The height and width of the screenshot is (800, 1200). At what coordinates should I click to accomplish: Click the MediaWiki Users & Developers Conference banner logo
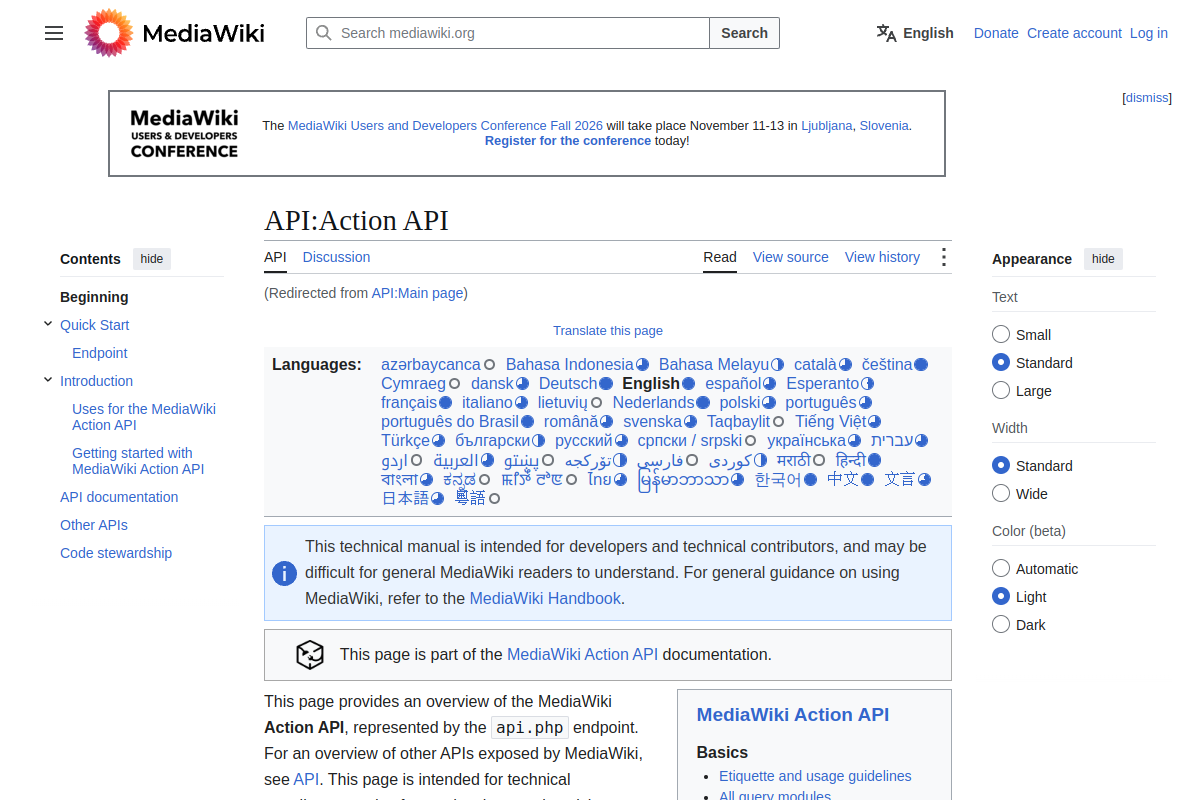pyautogui.click(x=184, y=134)
